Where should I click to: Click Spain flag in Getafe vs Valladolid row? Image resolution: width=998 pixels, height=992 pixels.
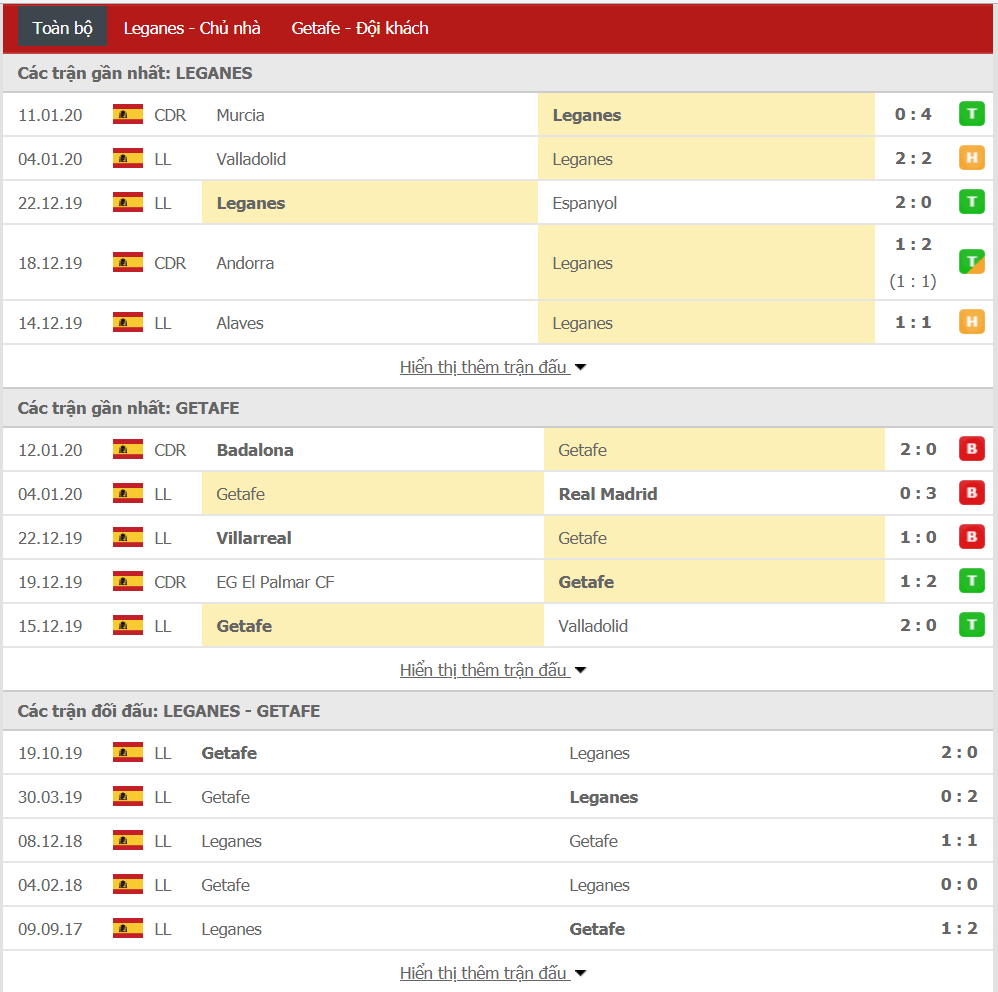(128, 625)
